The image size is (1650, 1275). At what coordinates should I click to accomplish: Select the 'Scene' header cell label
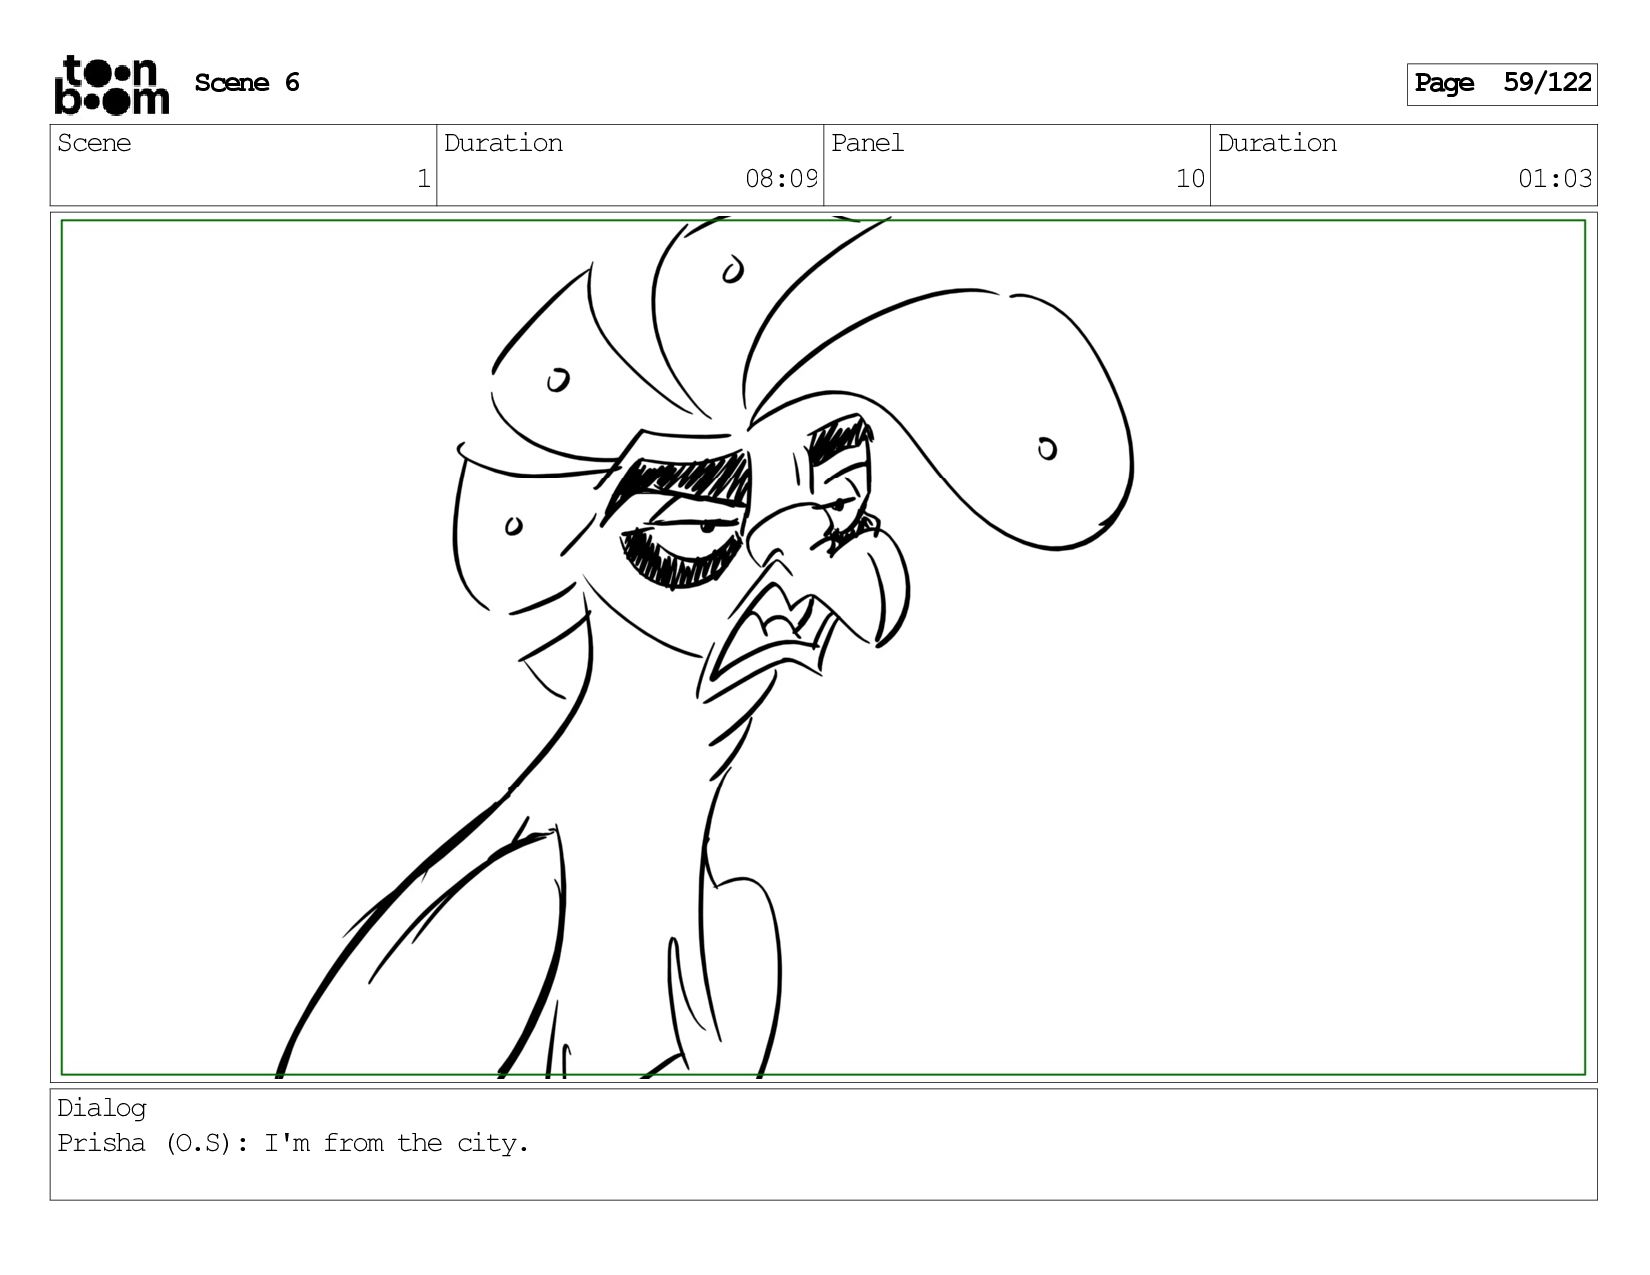point(94,143)
